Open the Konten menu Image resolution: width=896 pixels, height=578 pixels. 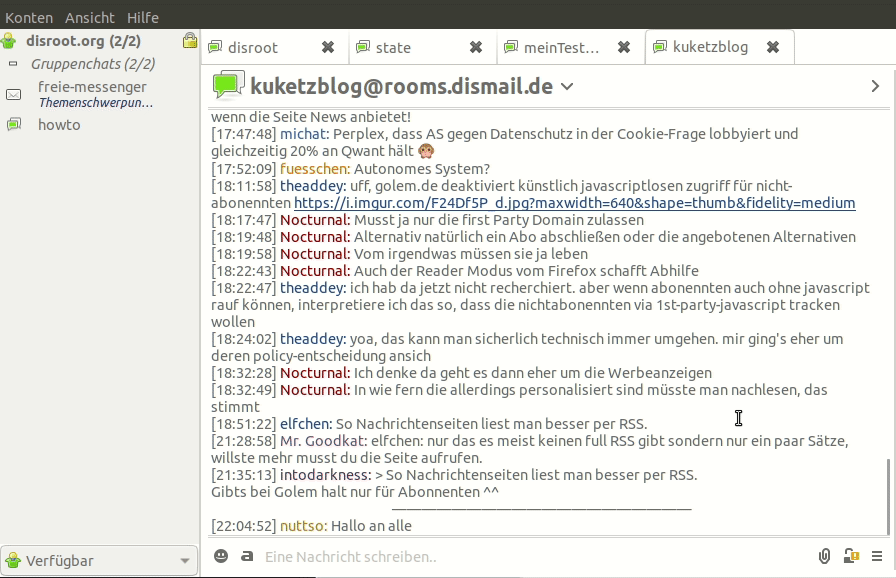coord(29,18)
